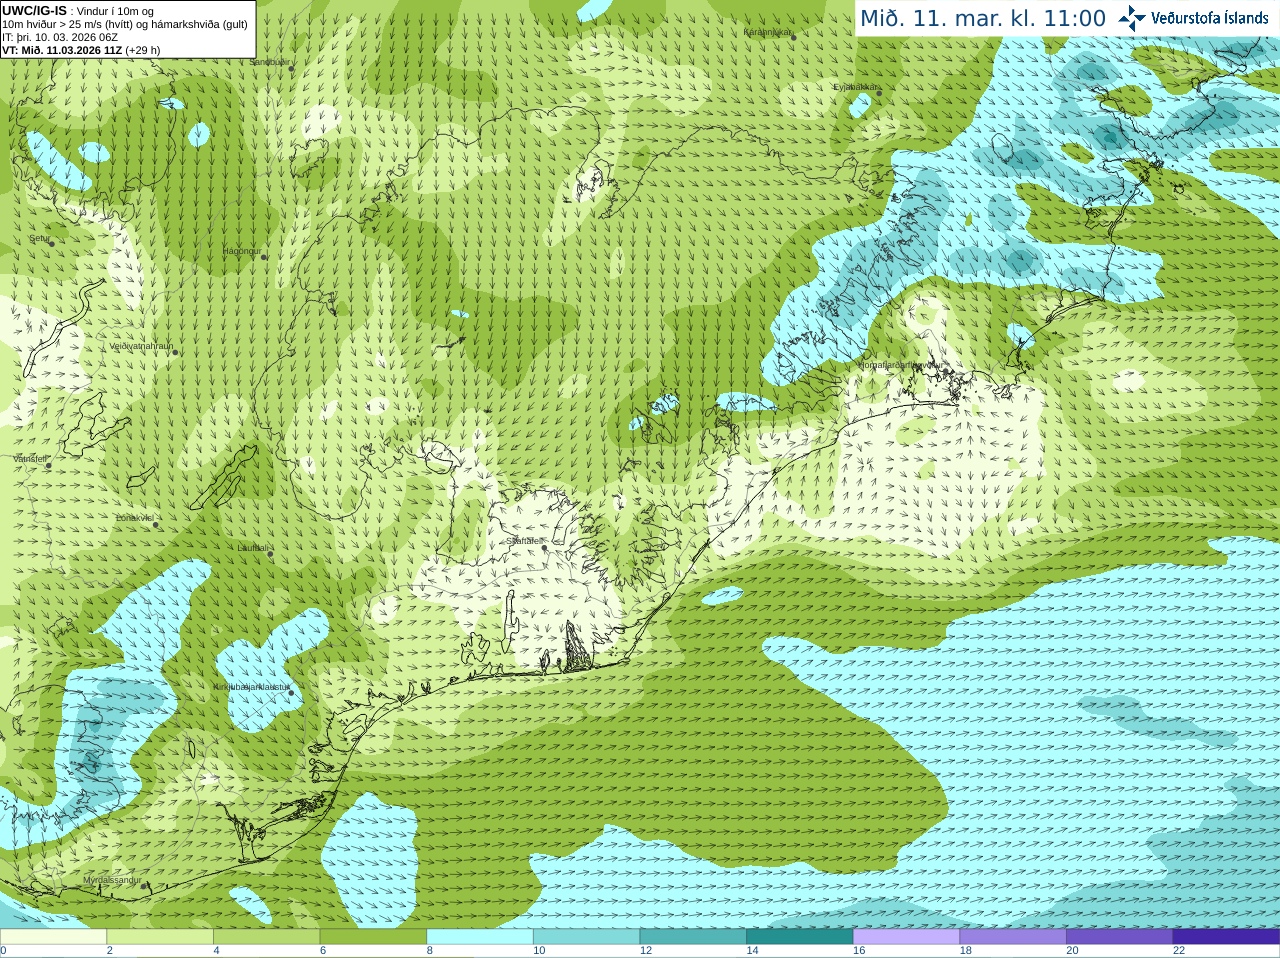This screenshot has width=1280, height=958.
Task: Select the Setur station label
Action: [39, 238]
